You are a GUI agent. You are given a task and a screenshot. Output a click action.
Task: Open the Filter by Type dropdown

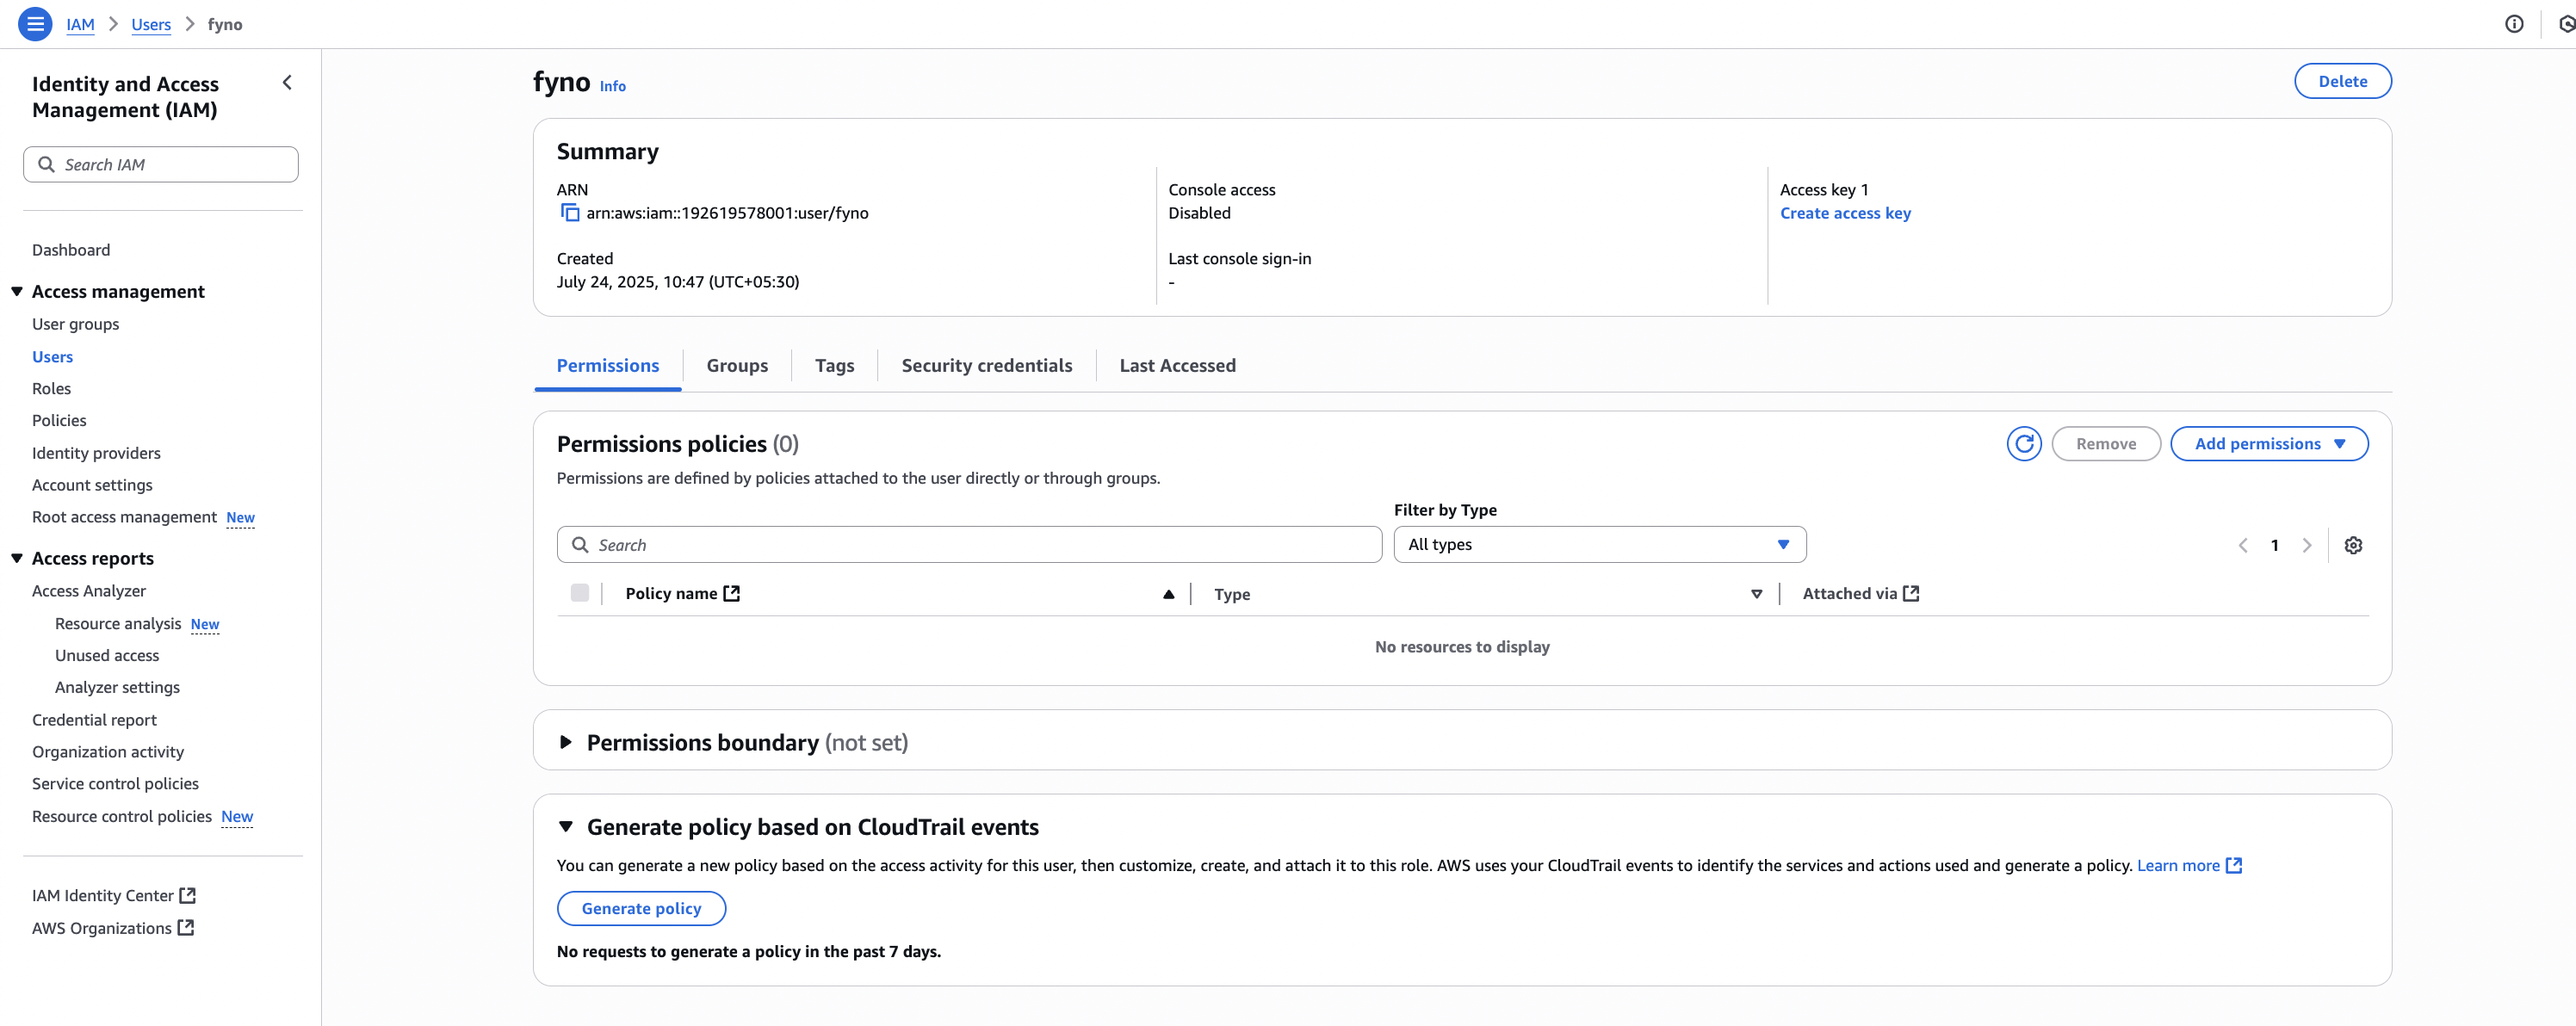pyautogui.click(x=1599, y=544)
